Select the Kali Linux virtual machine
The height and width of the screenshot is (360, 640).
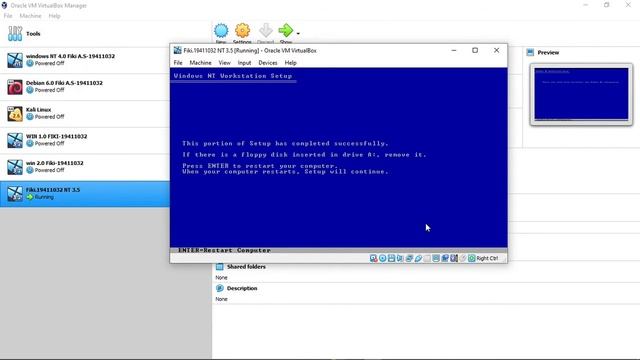[84, 113]
